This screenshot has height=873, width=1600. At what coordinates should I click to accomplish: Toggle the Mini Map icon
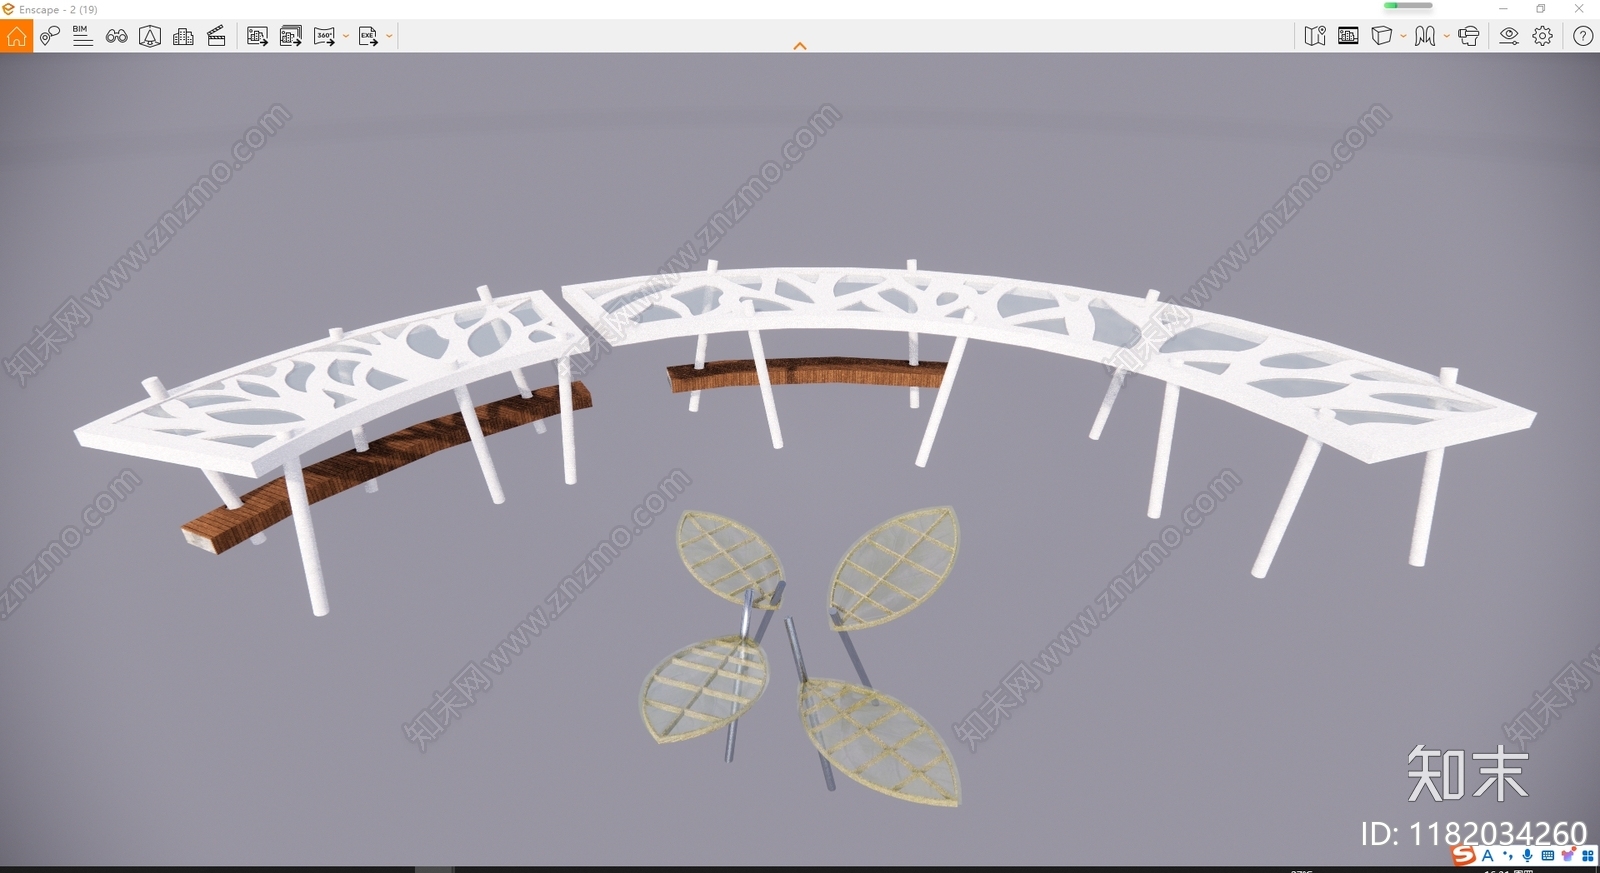coord(1315,37)
